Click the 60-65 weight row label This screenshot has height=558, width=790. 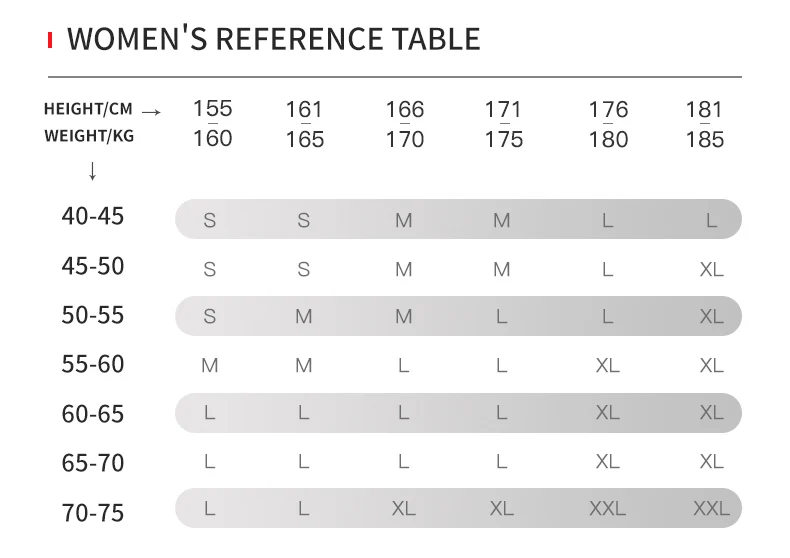click(x=93, y=414)
